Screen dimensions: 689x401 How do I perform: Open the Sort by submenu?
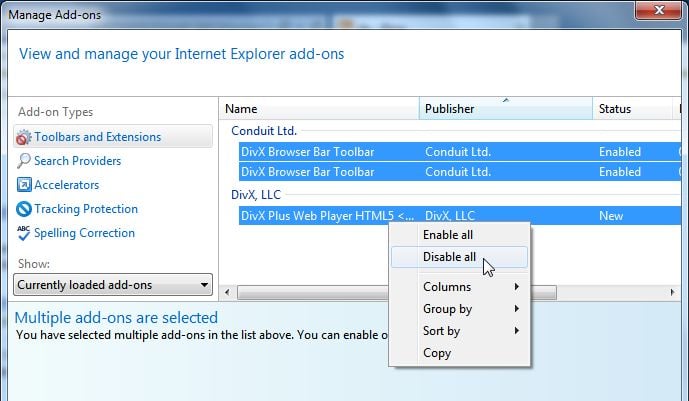[459, 331]
